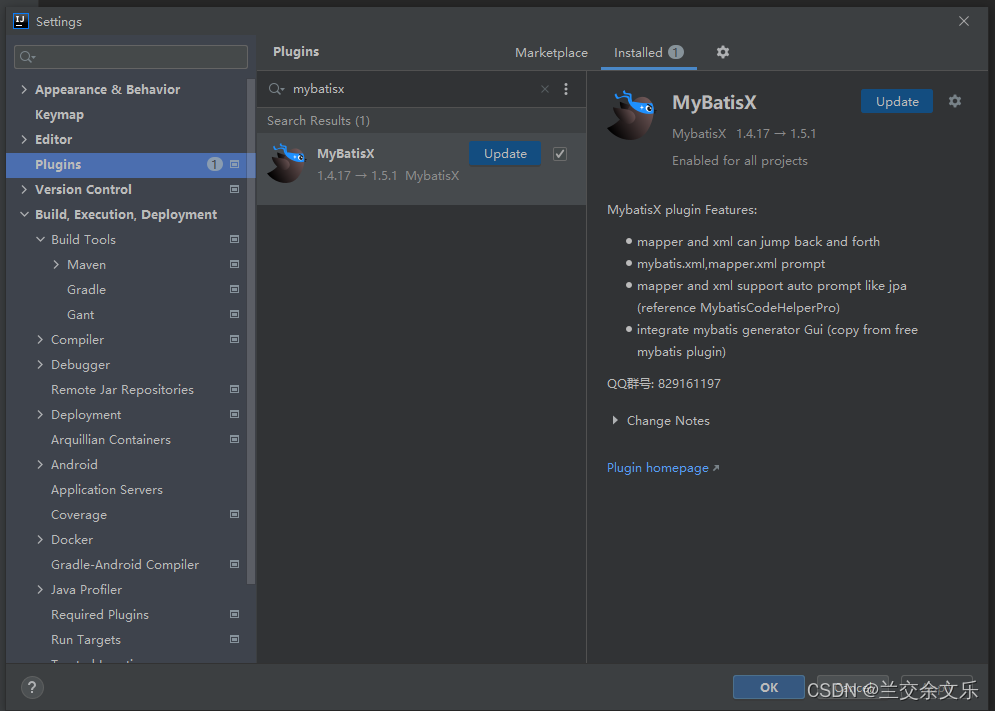995x711 pixels.
Task: Click the OK button
Action: tap(768, 687)
